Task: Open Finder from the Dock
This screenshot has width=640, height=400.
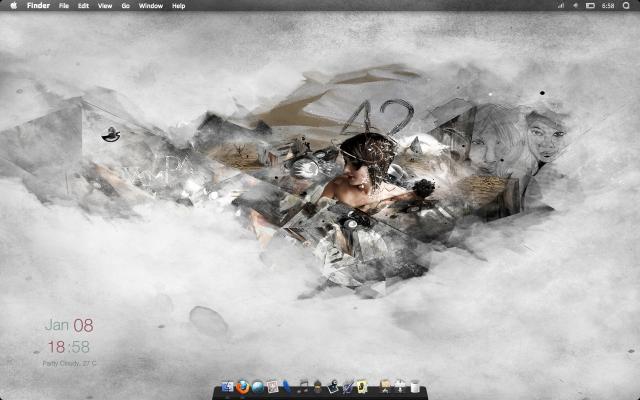Action: (x=227, y=387)
